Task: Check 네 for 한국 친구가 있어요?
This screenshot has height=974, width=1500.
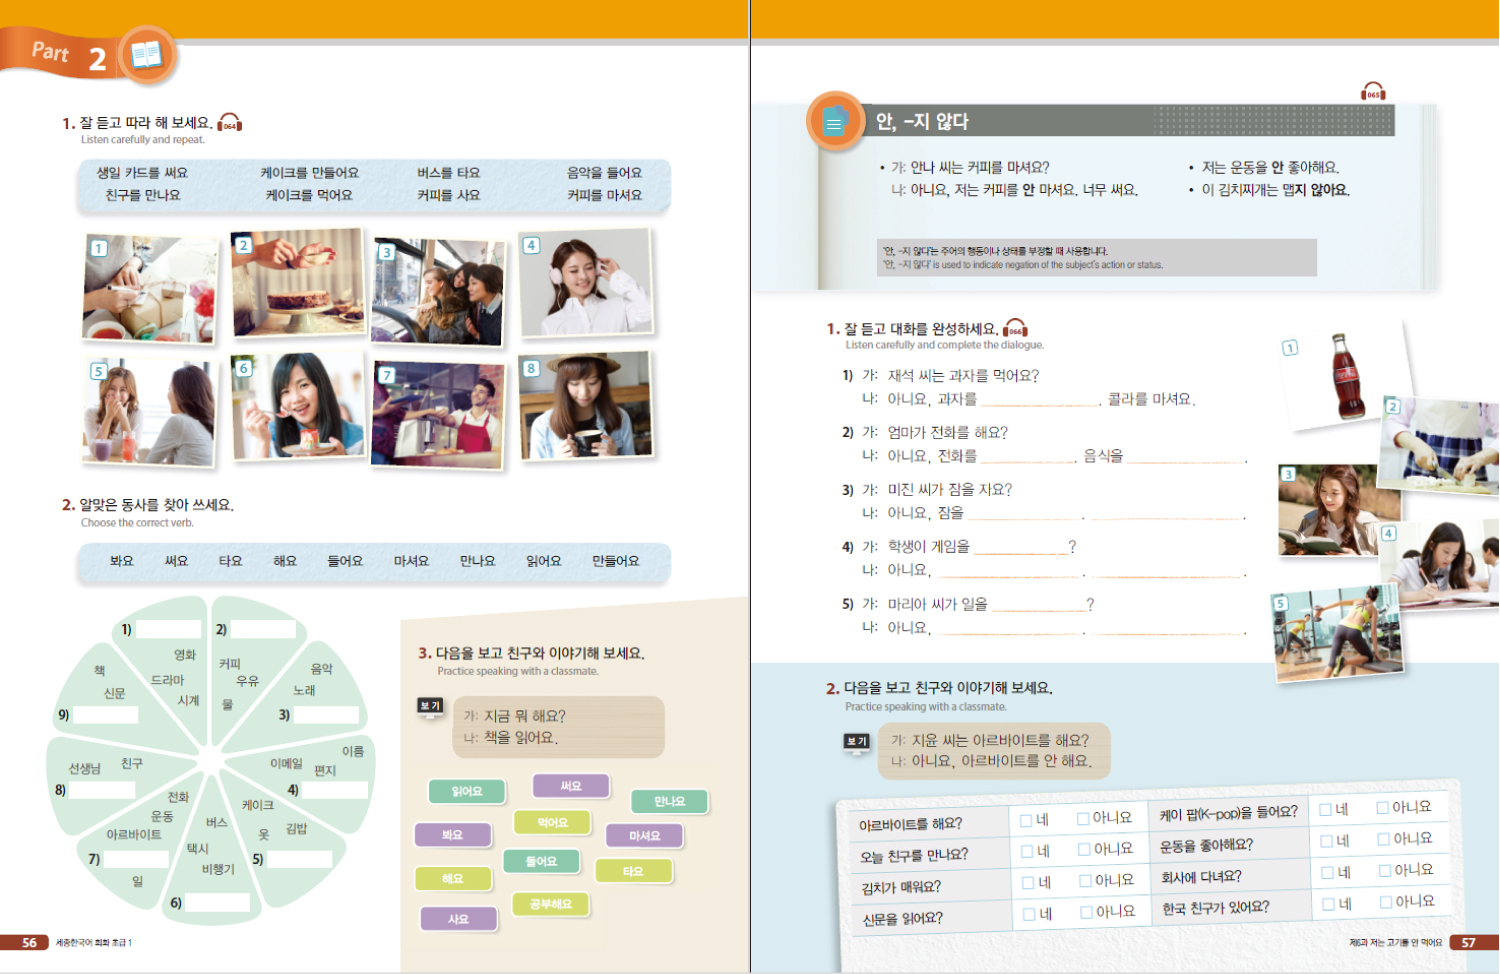Action: (x=1328, y=904)
